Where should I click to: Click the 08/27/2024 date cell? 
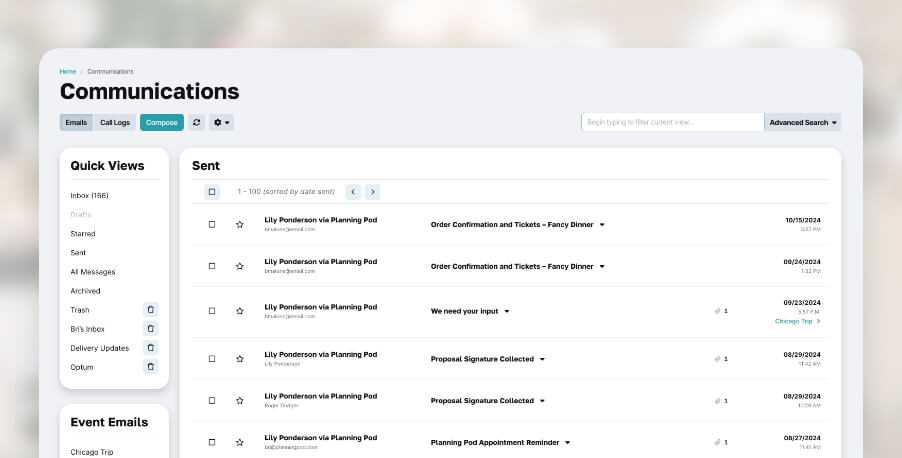tap(802, 438)
